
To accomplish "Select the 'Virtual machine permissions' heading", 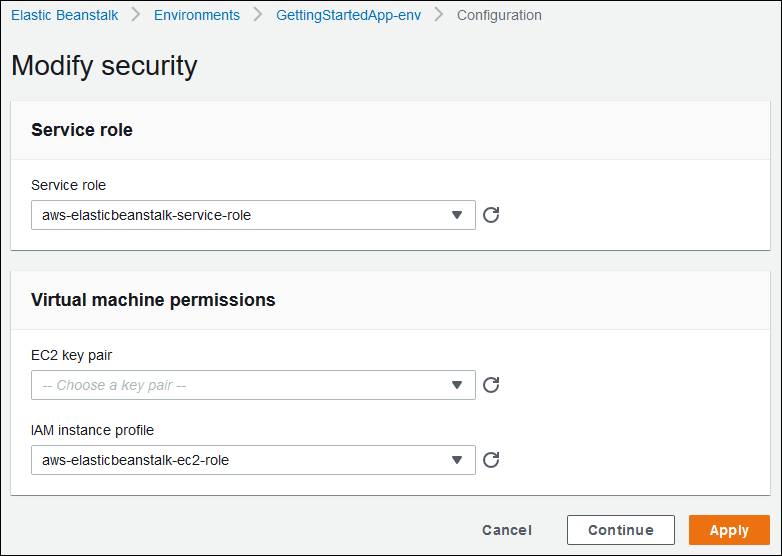I will pos(153,299).
